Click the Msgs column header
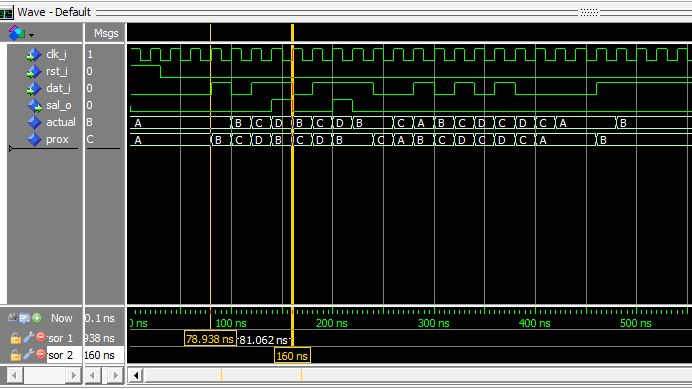Viewport: 692px width, 389px height. click(x=106, y=33)
